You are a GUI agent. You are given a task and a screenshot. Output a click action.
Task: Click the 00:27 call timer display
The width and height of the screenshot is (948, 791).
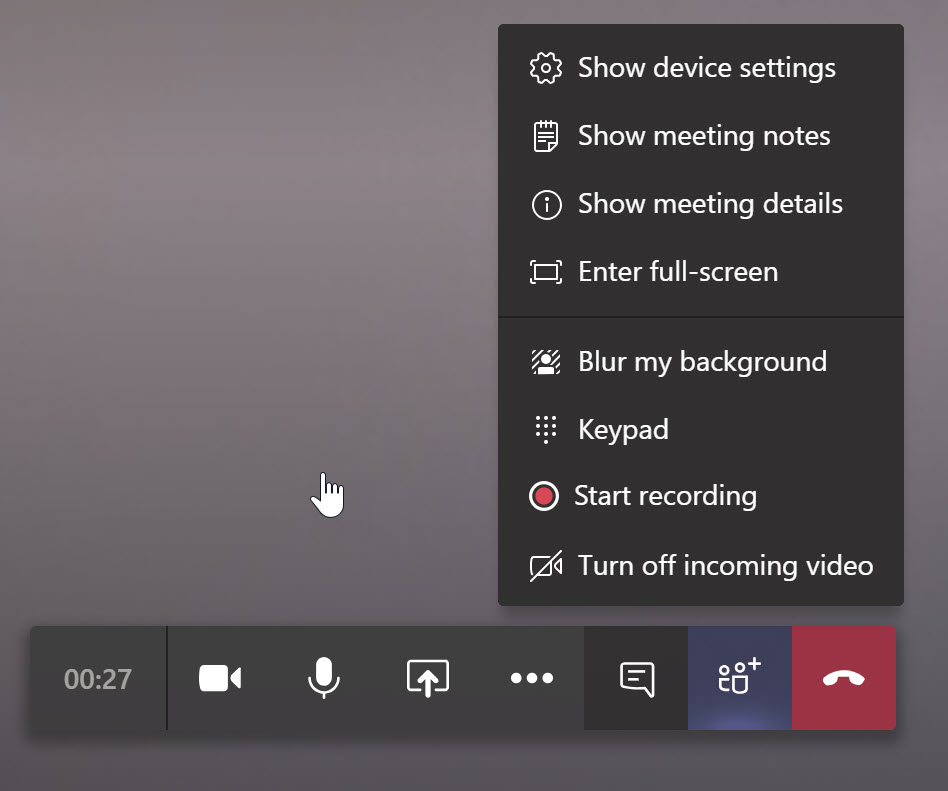pos(96,678)
